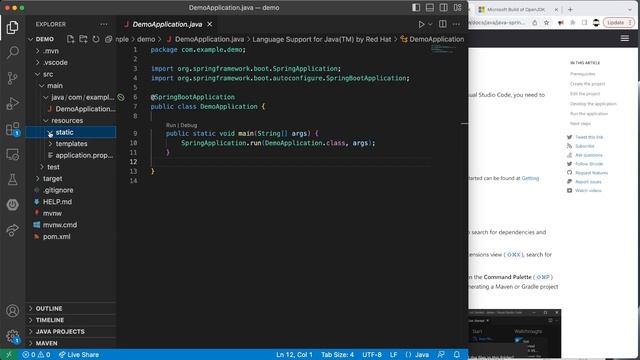The height and width of the screenshot is (360, 640).
Task: Click the New File icon in Explorer
Action: coord(71,39)
